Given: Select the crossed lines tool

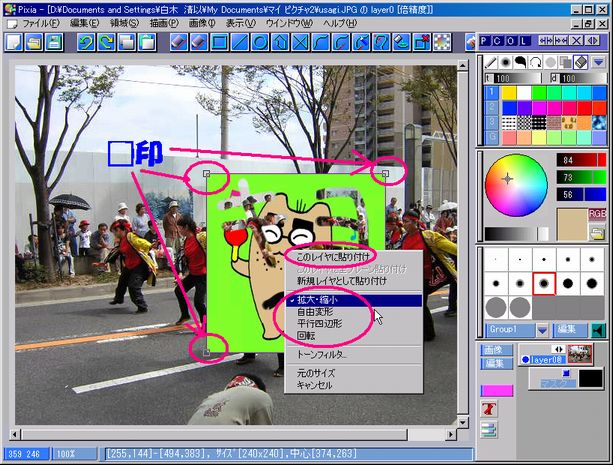Looking at the screenshot, I should pos(301,42).
